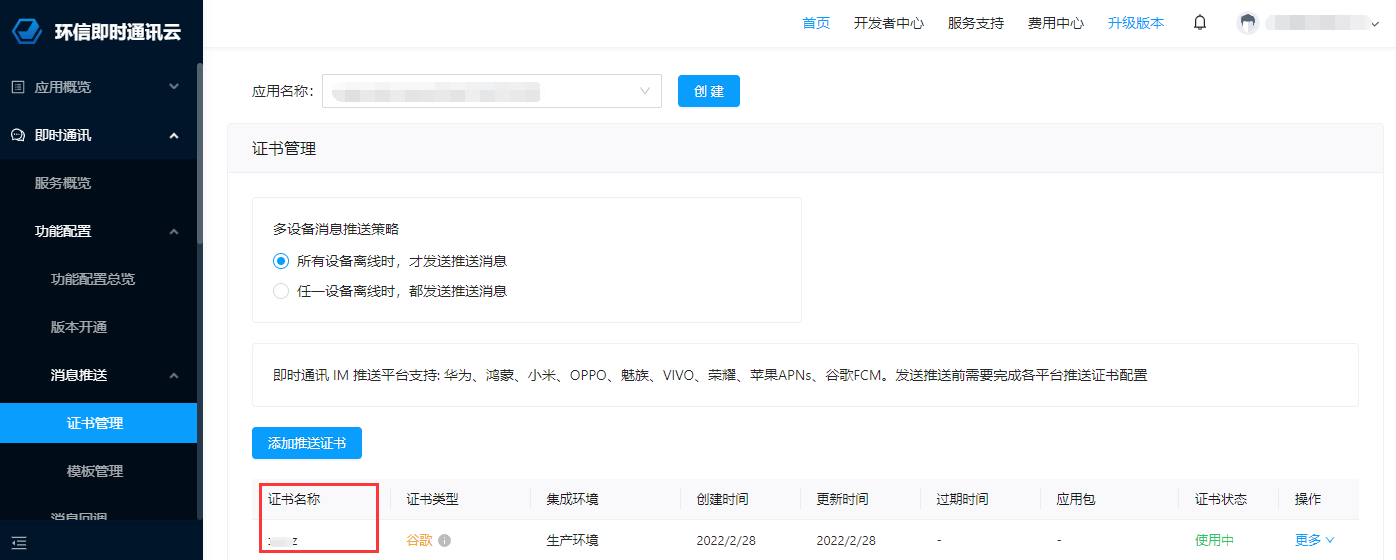Click the 即时通讯 chat bubble icon
Screen dimensions: 1396x560
(x=18, y=135)
